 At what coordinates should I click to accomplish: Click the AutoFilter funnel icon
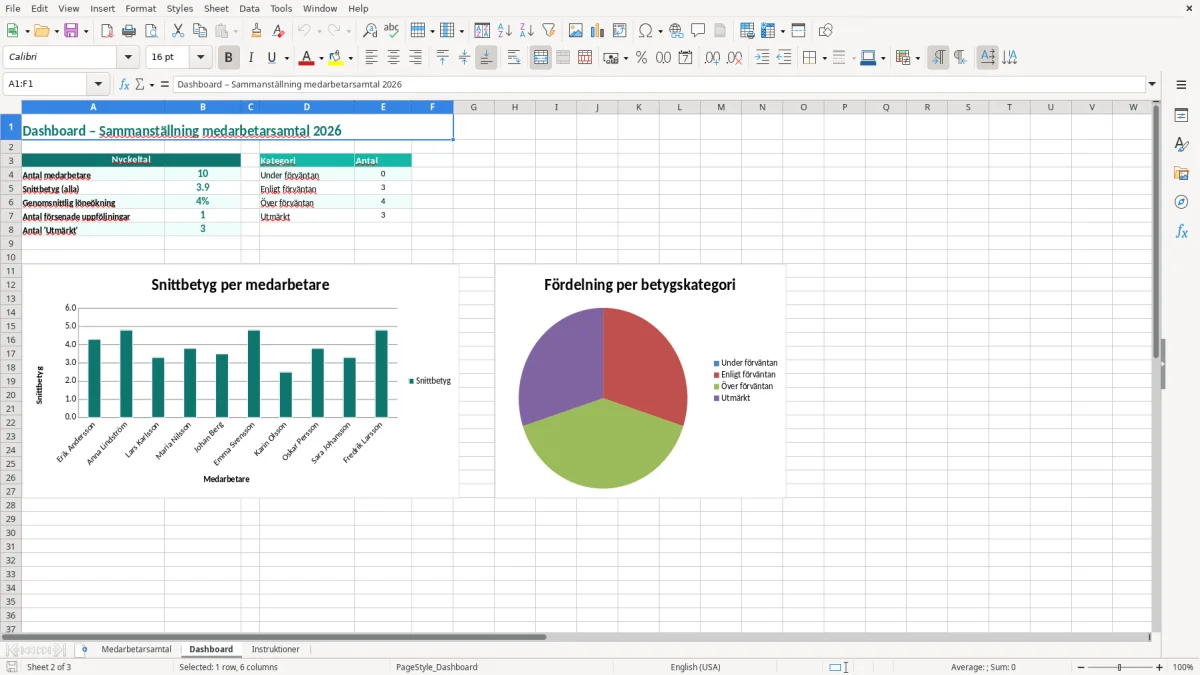548,31
